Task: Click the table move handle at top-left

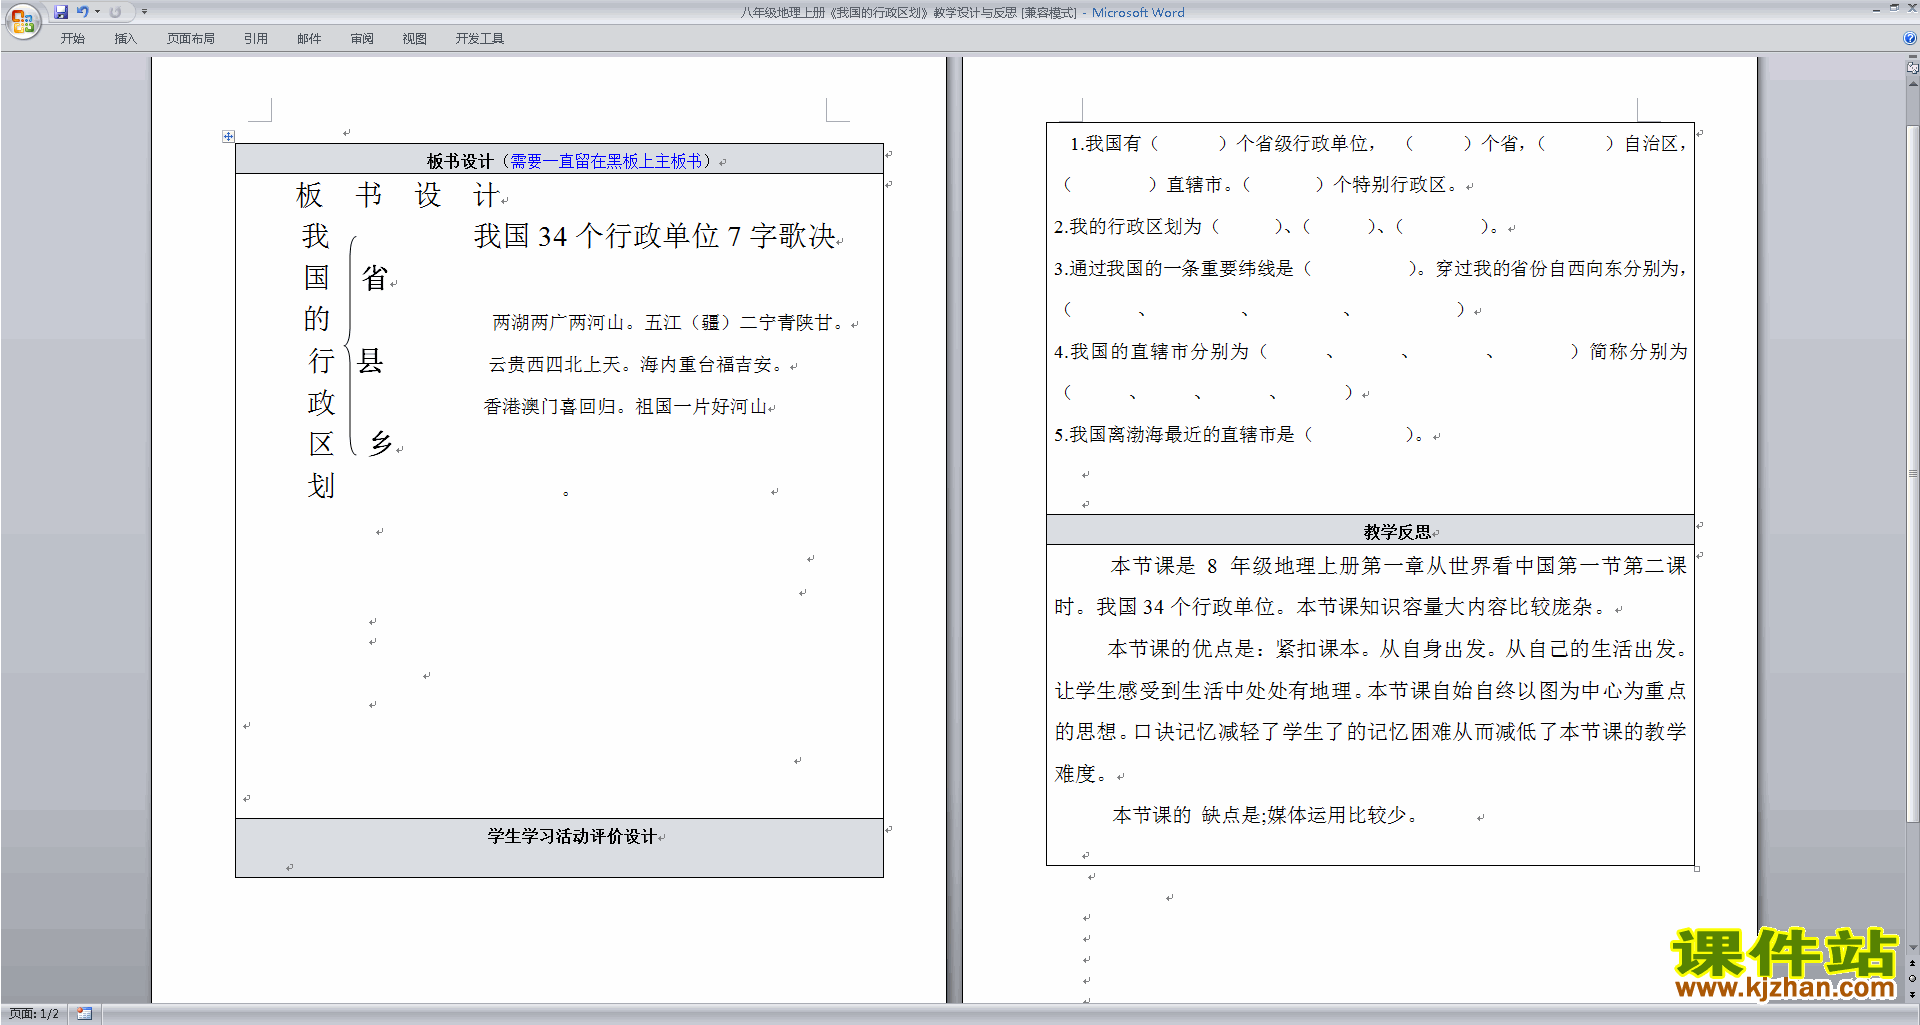Action: 228,136
